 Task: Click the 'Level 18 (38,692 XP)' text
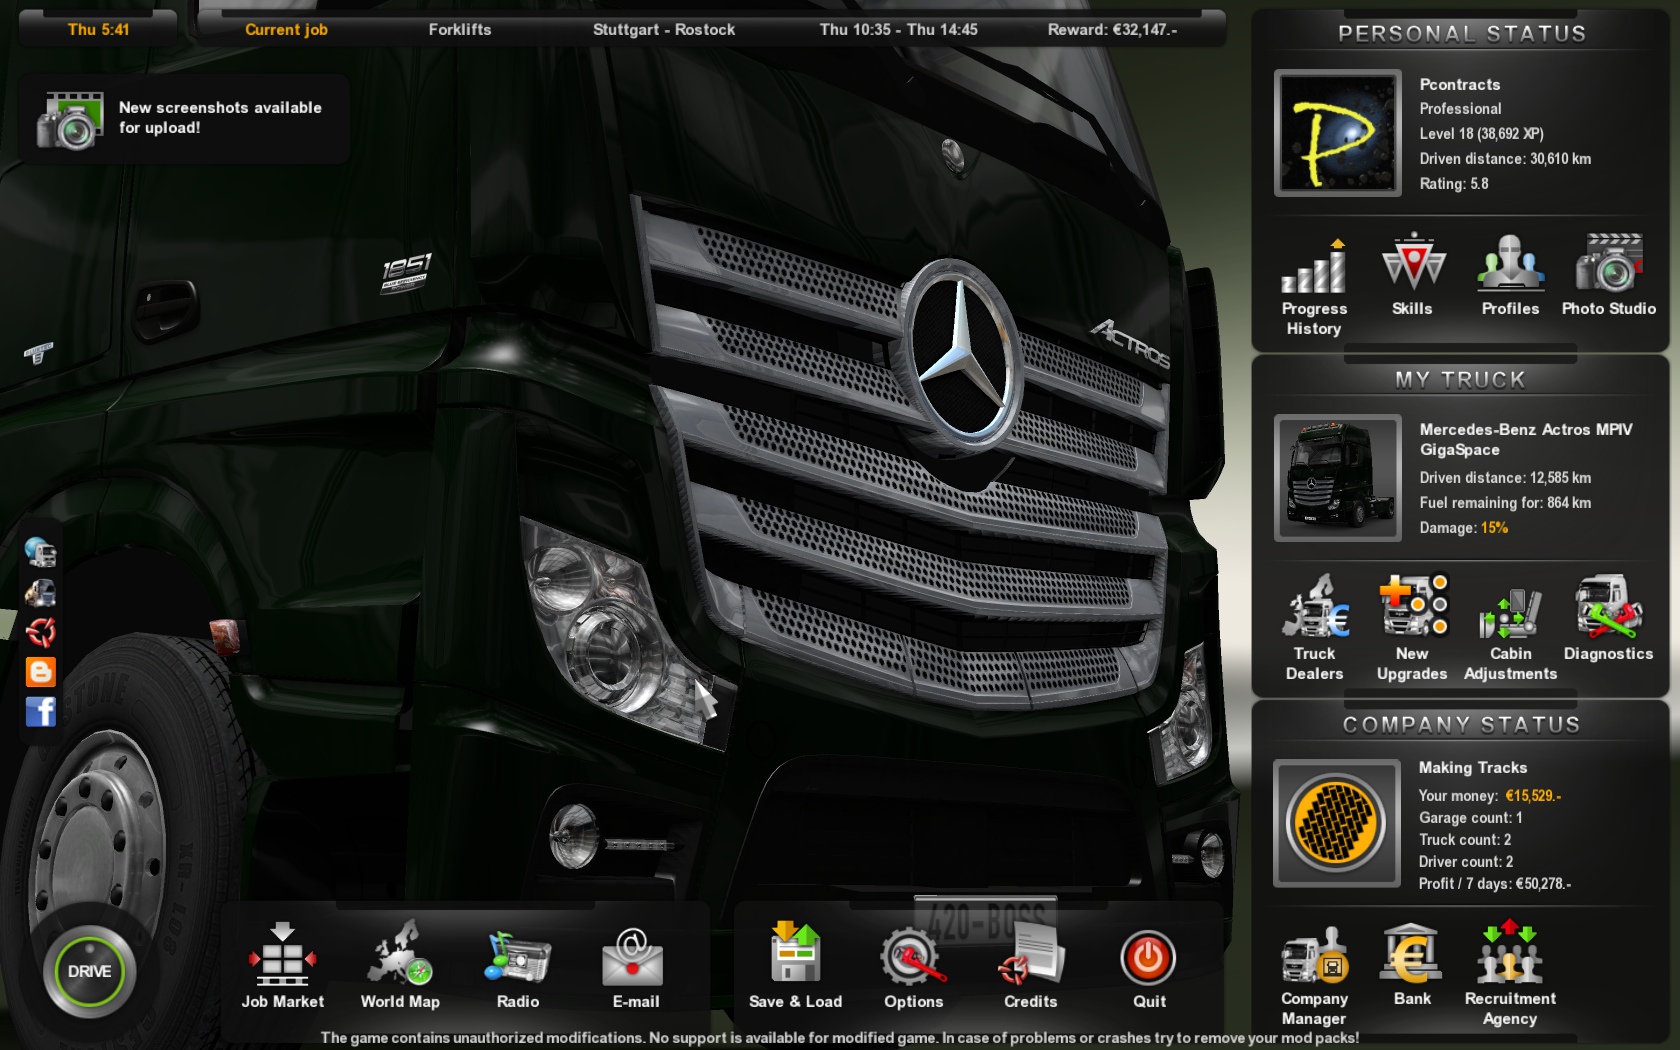1481,134
